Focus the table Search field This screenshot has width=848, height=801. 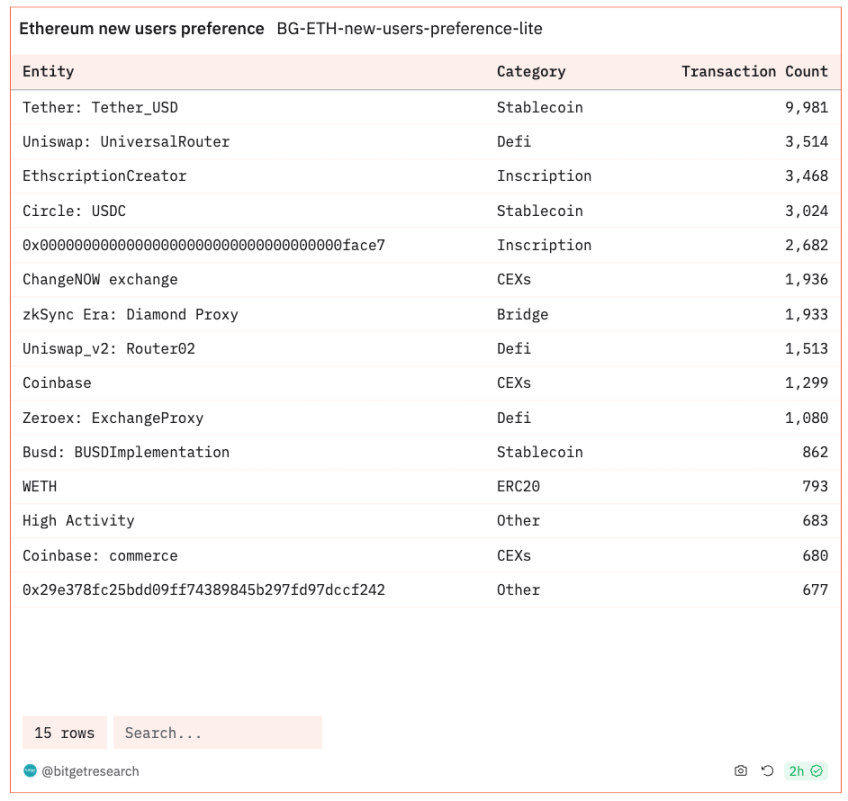(217, 733)
